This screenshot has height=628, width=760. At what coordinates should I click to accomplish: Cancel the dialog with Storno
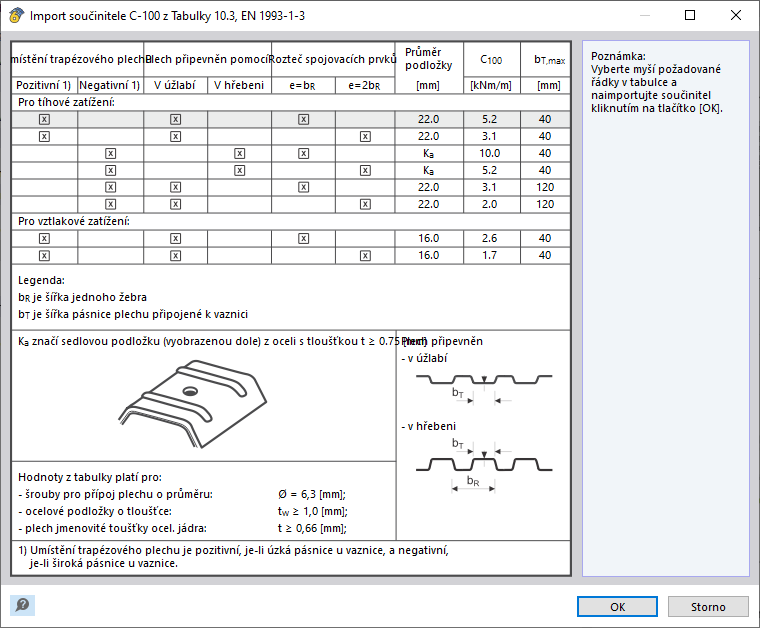[708, 607]
